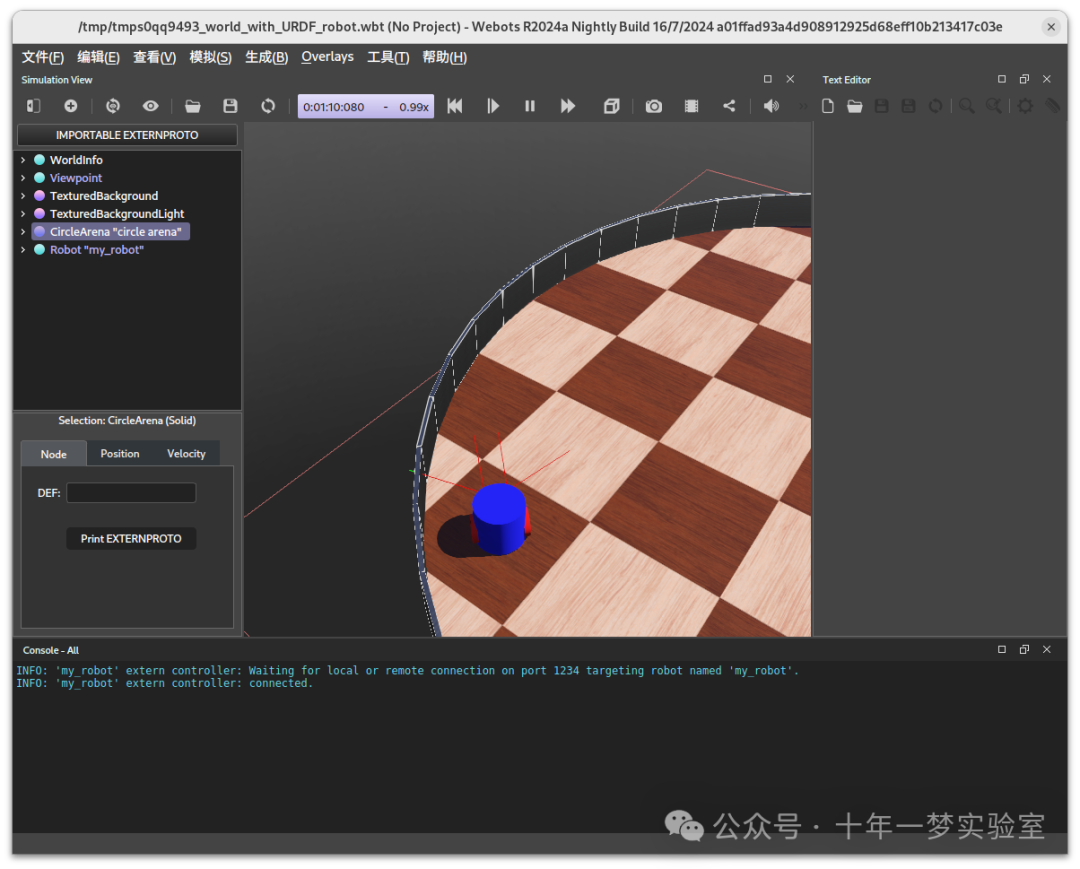Create a new file in Text Editor
Image resolution: width=1080 pixels, height=869 pixels.
pyautogui.click(x=828, y=106)
